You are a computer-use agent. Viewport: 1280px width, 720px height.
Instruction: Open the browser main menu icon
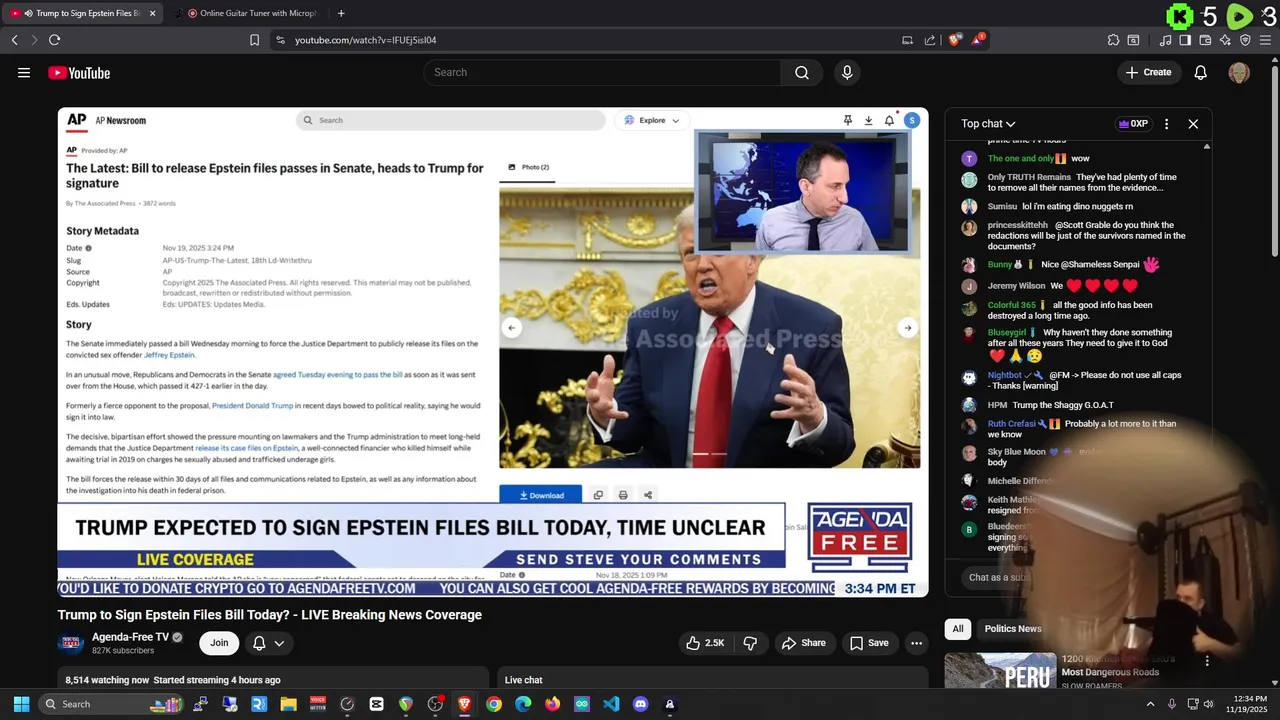coord(1265,40)
